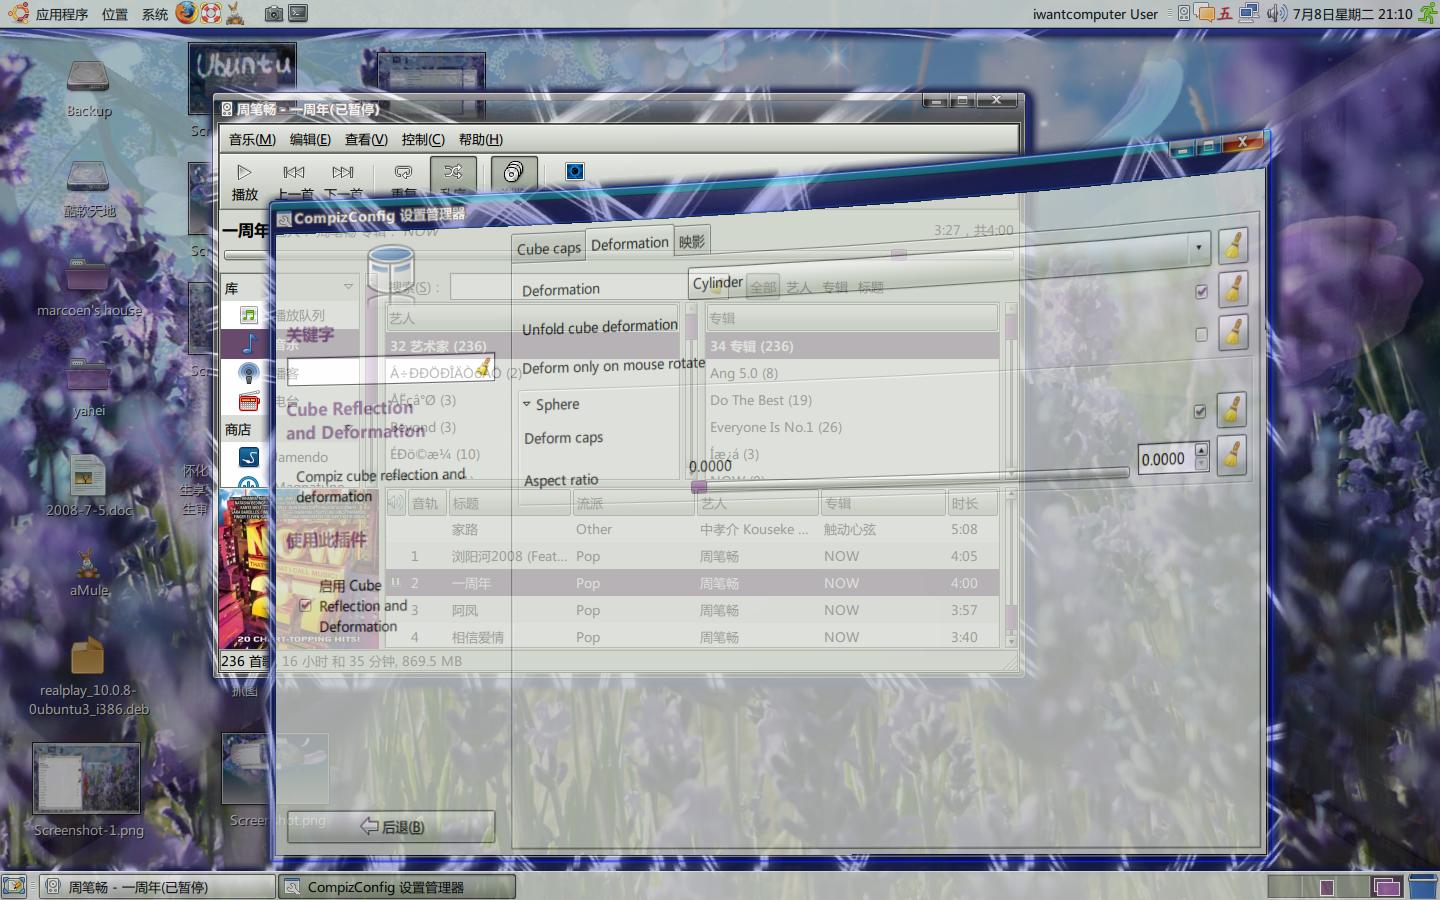Image resolution: width=1440 pixels, height=900 pixels.
Task: Collapse the Sphere expander section
Action: click(526, 404)
